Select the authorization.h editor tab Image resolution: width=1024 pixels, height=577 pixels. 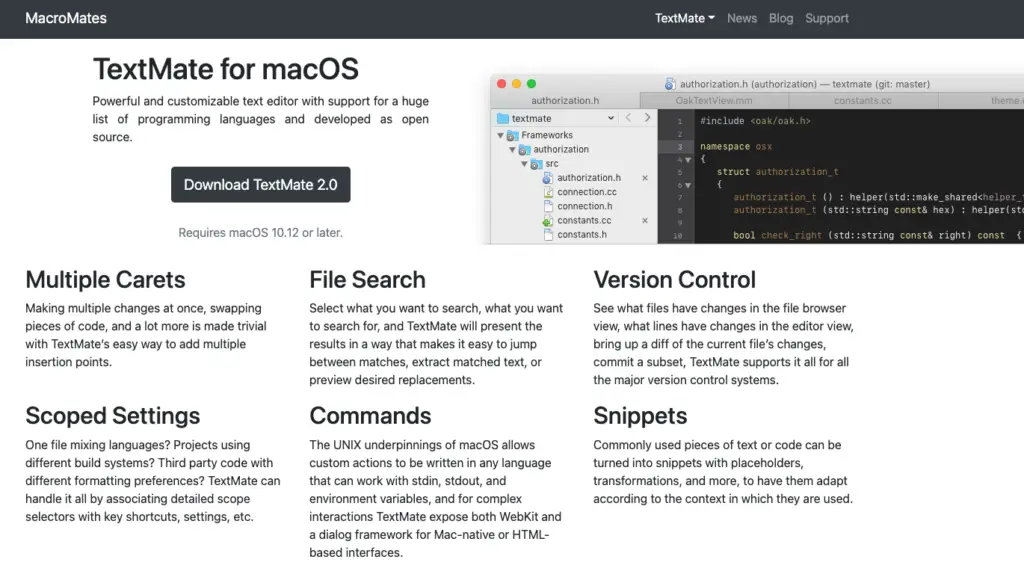tap(565, 101)
